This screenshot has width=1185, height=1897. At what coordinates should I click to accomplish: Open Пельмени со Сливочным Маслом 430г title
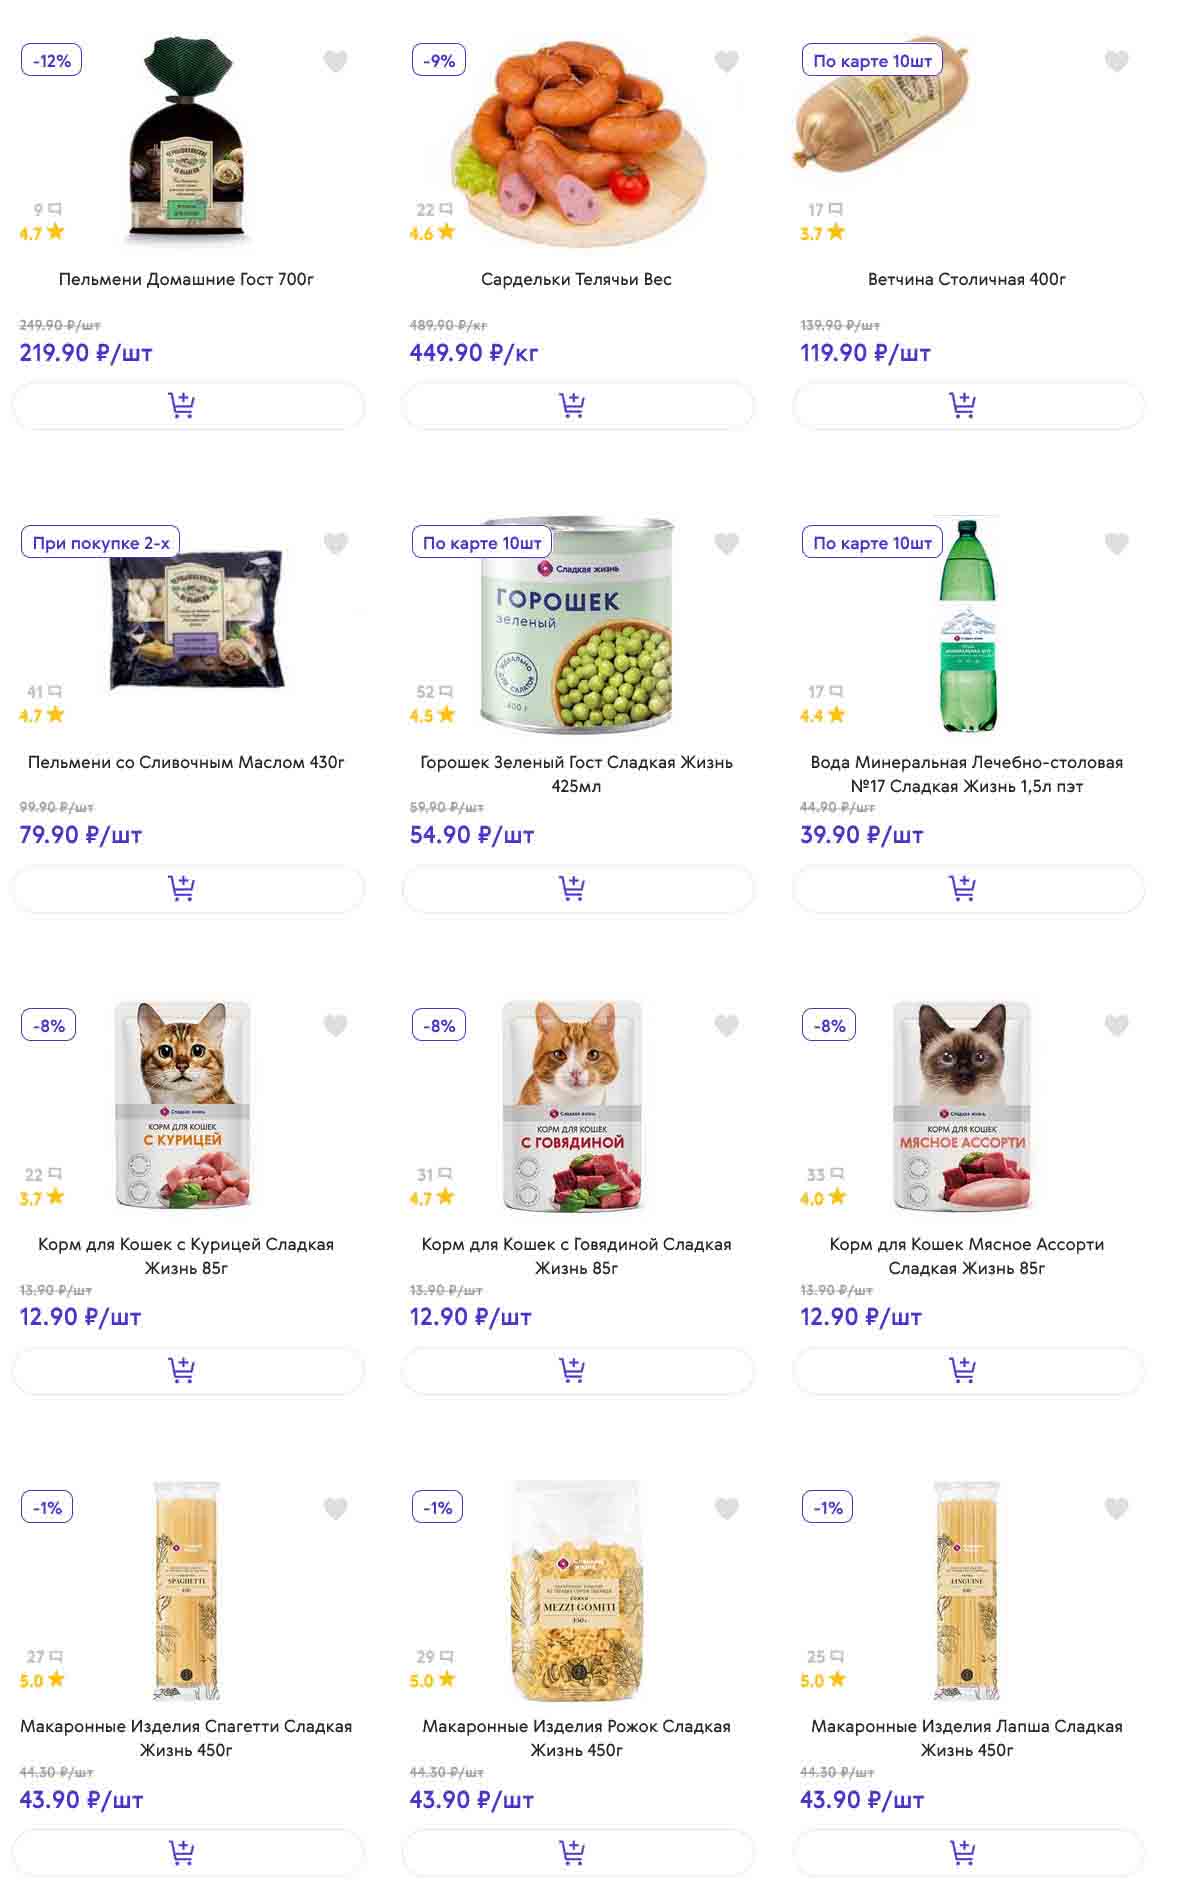pos(186,762)
